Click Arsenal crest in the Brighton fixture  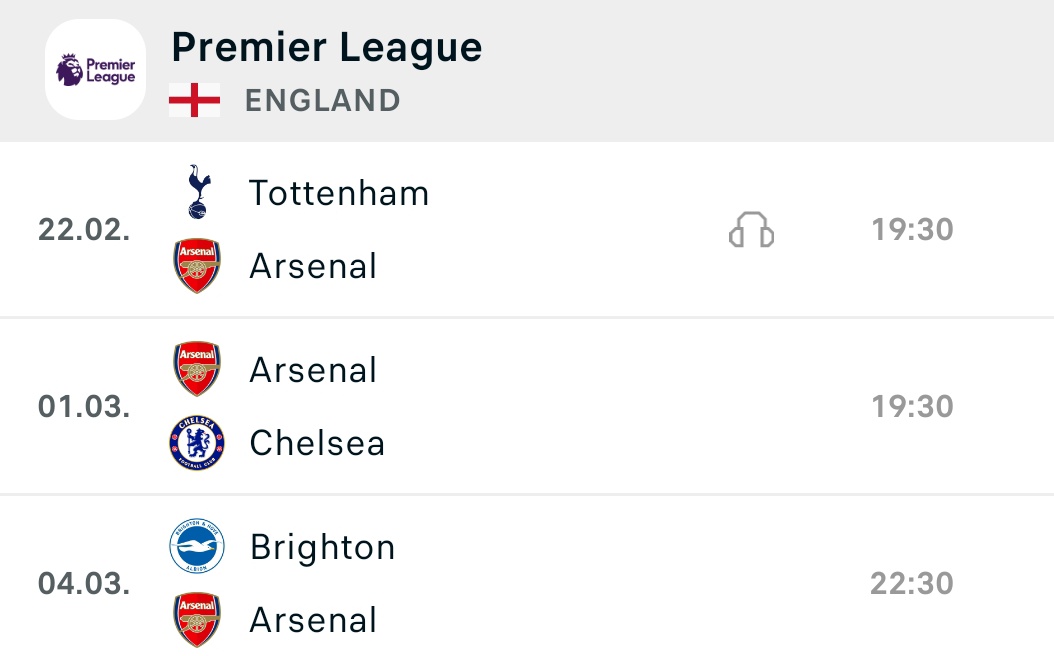(197, 620)
